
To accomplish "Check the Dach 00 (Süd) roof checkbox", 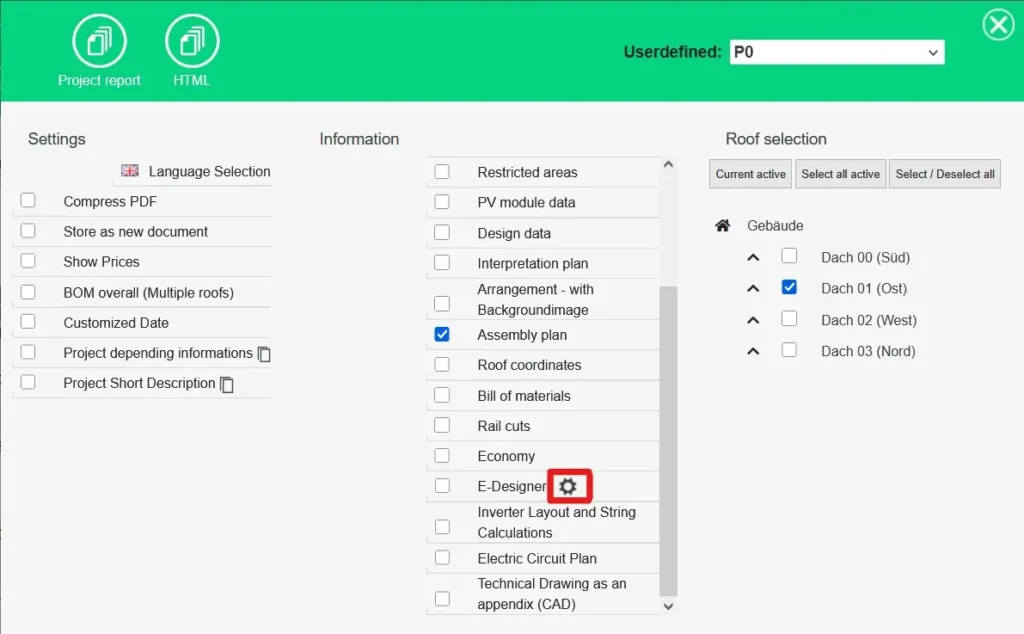I will (789, 256).
